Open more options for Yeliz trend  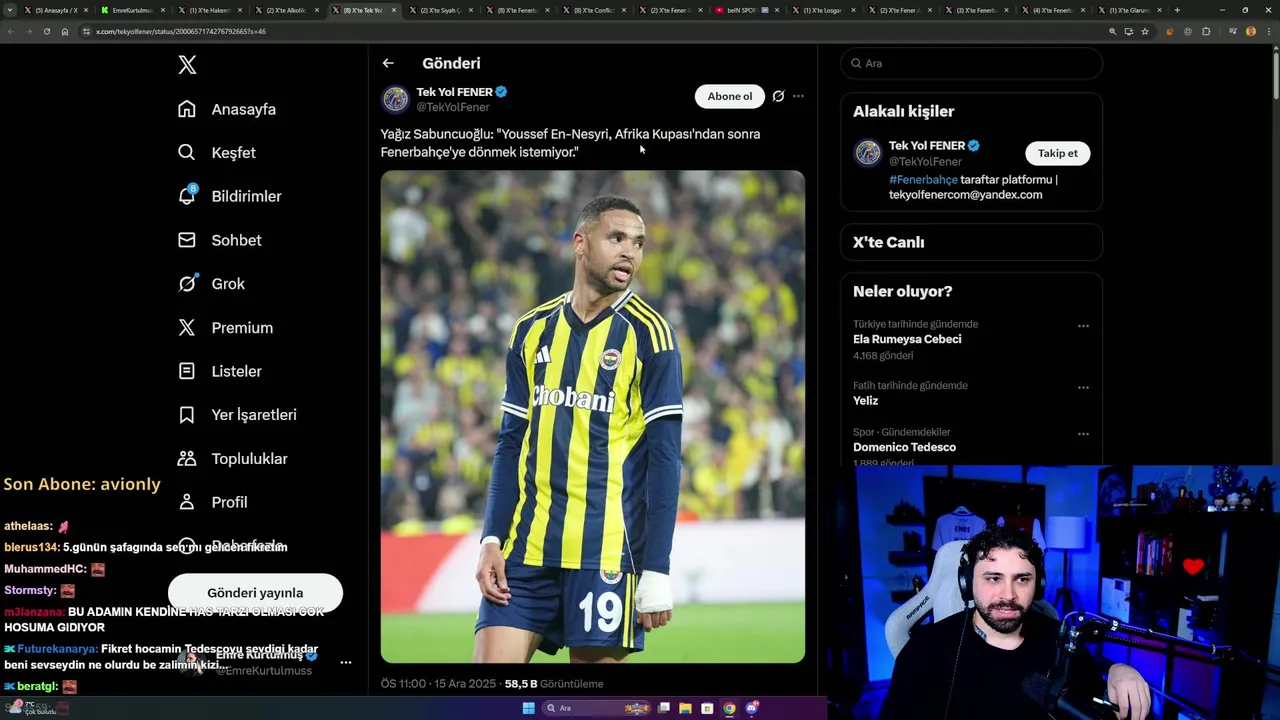(x=1083, y=387)
